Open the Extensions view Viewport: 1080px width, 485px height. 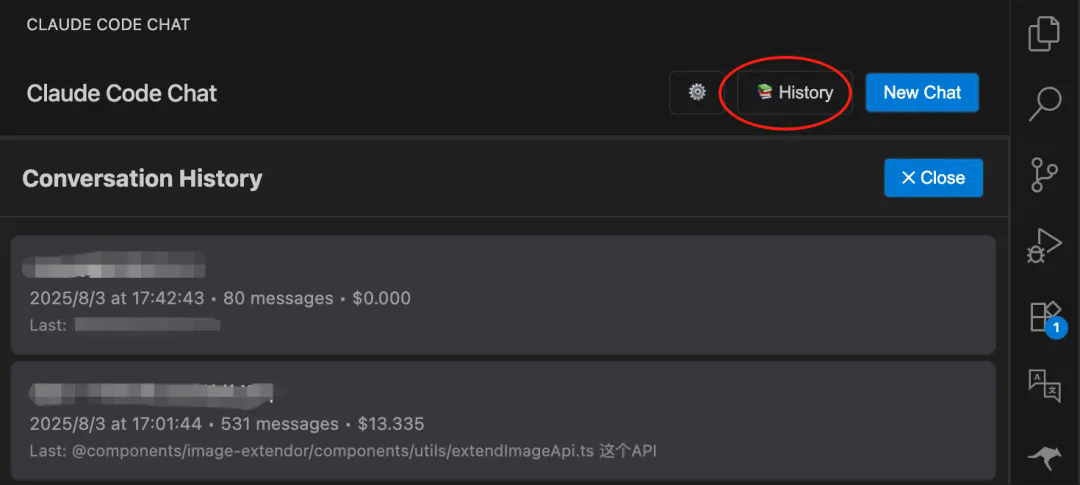point(1046,318)
